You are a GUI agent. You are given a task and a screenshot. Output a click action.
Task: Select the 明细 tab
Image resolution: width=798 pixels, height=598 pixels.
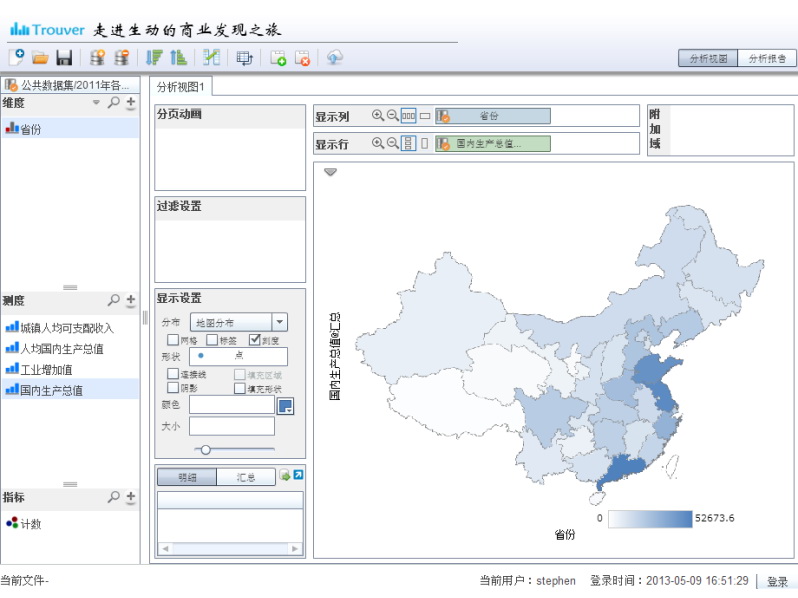click(187, 477)
